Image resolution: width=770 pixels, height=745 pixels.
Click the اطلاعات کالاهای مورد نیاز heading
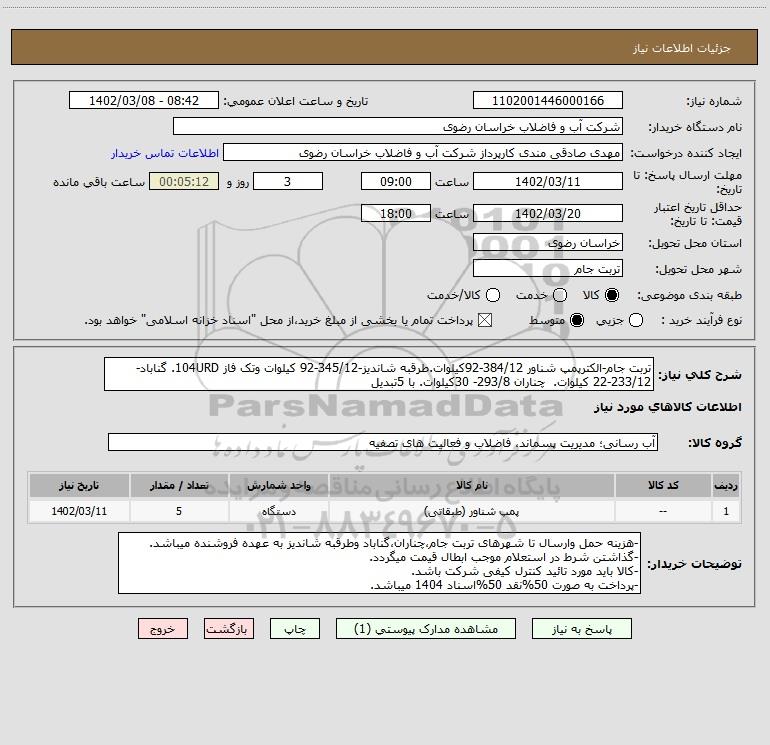[668, 407]
